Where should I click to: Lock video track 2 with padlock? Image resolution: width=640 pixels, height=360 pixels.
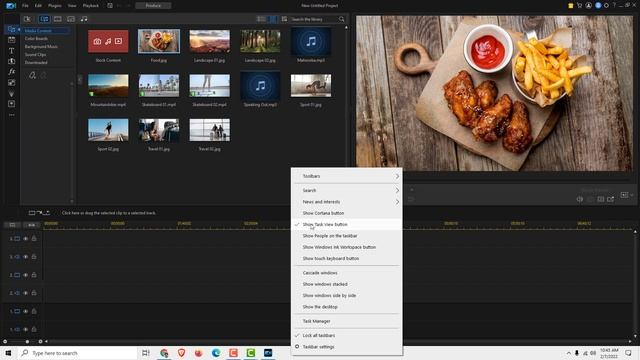34,275
